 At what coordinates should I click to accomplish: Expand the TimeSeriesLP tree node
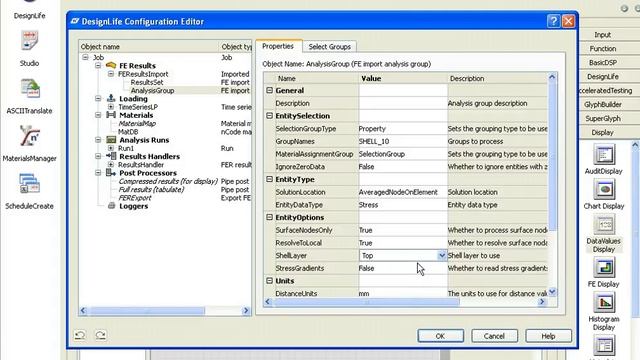111,107
